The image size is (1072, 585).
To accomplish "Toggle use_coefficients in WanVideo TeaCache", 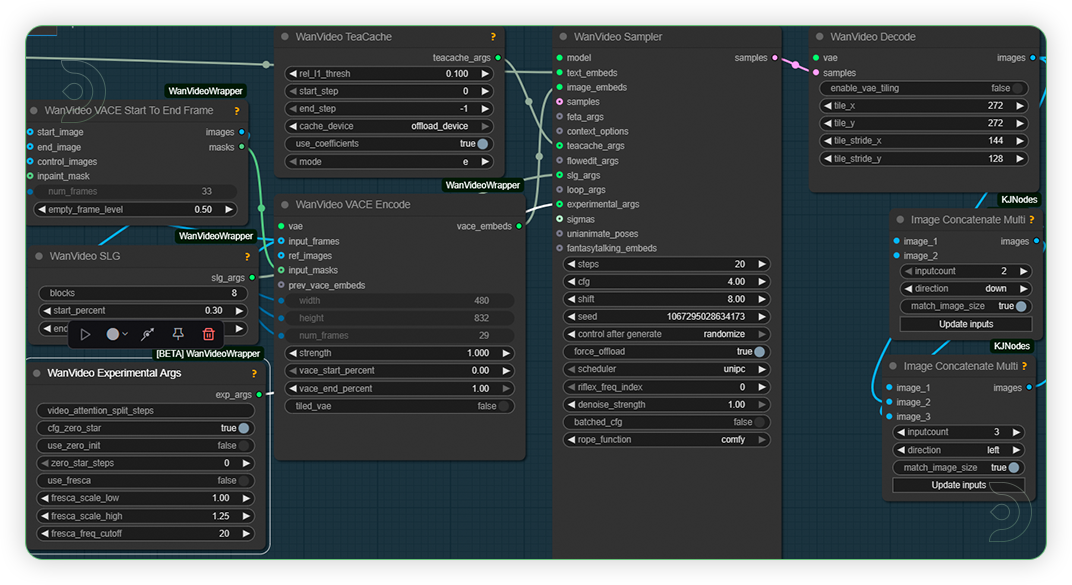I will click(x=389, y=144).
